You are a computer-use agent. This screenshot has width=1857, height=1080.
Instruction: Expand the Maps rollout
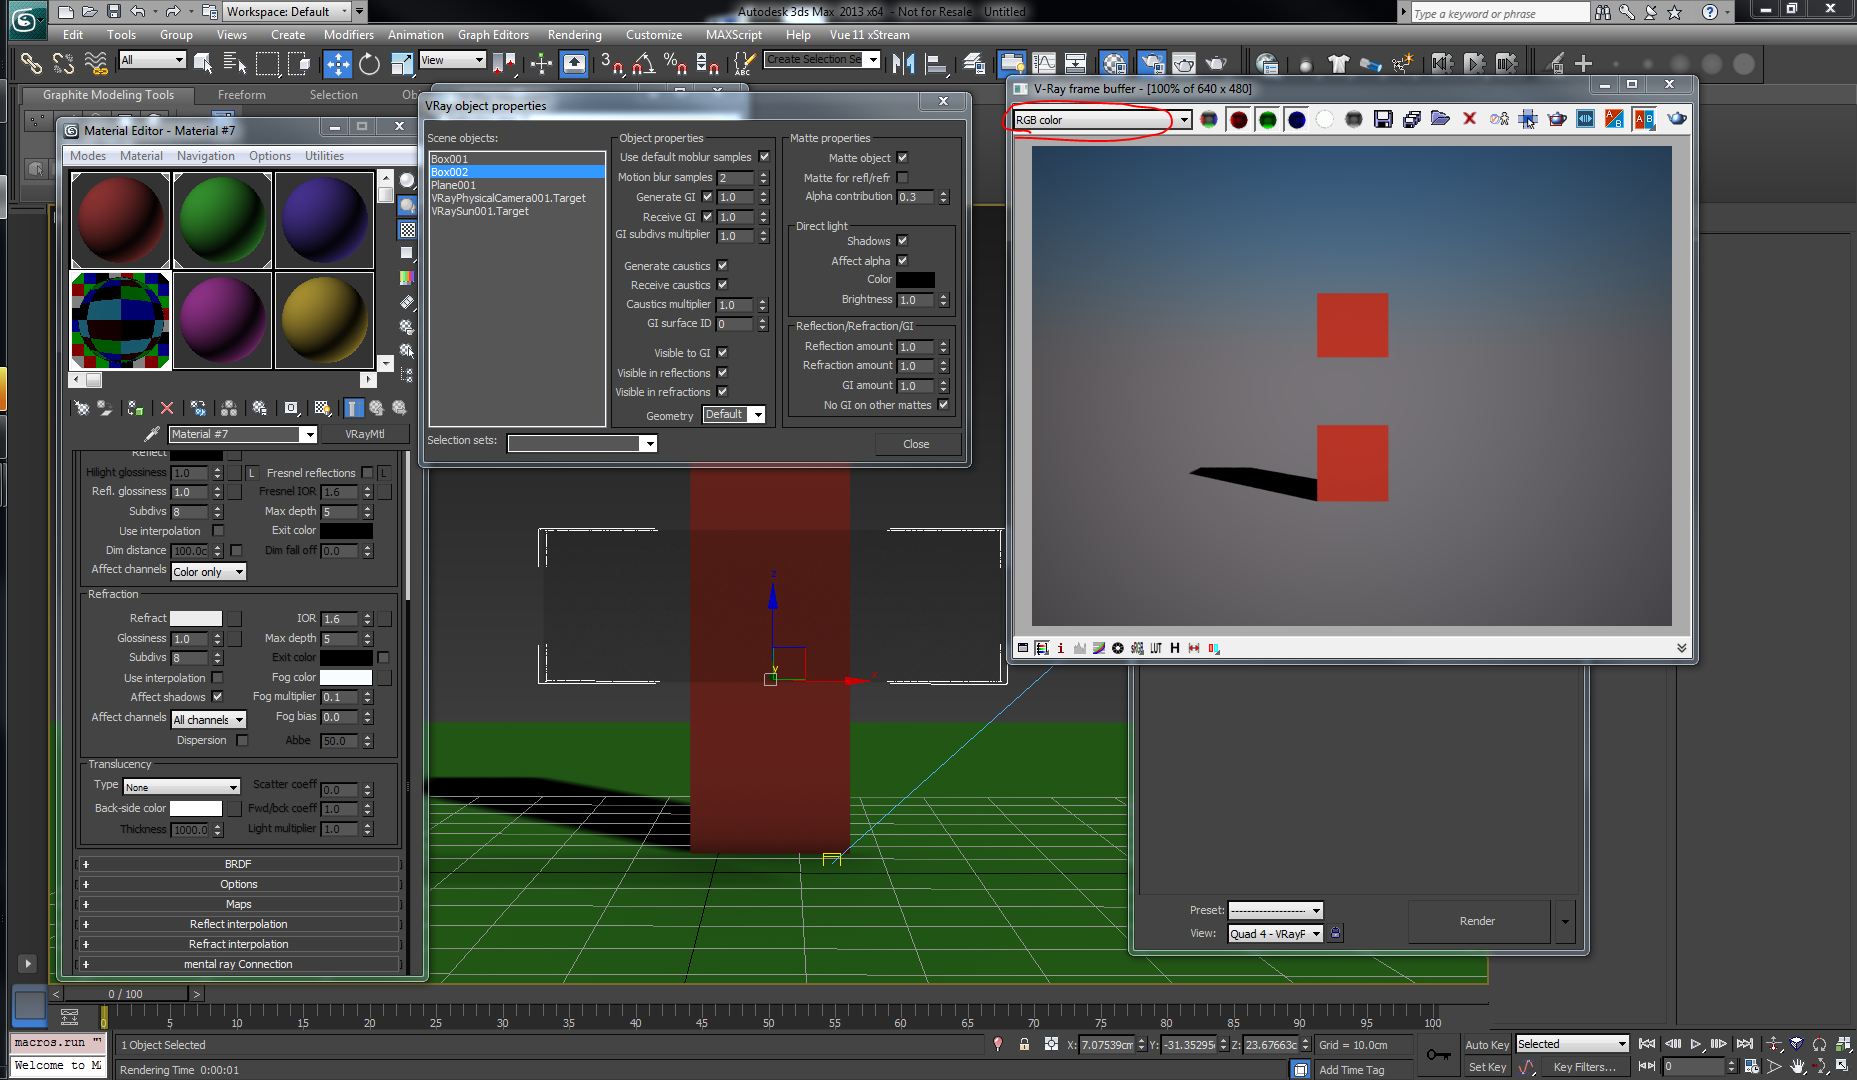tap(238, 904)
